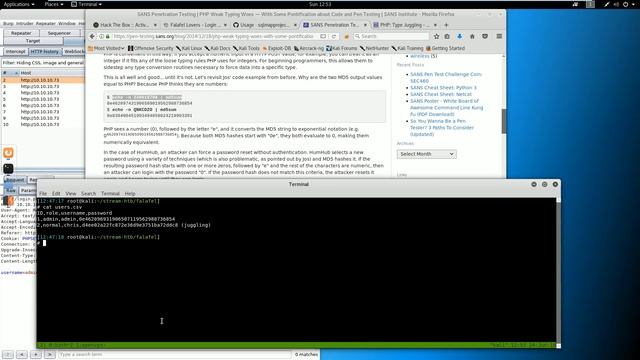Screen dimensions: 640x360
Task: Open the Kali Training bookmark
Action: 407,48
